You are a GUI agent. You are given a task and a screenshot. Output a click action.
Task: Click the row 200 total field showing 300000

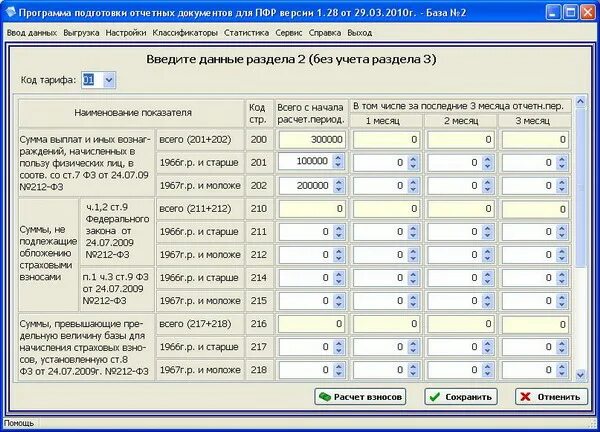pyautogui.click(x=312, y=140)
